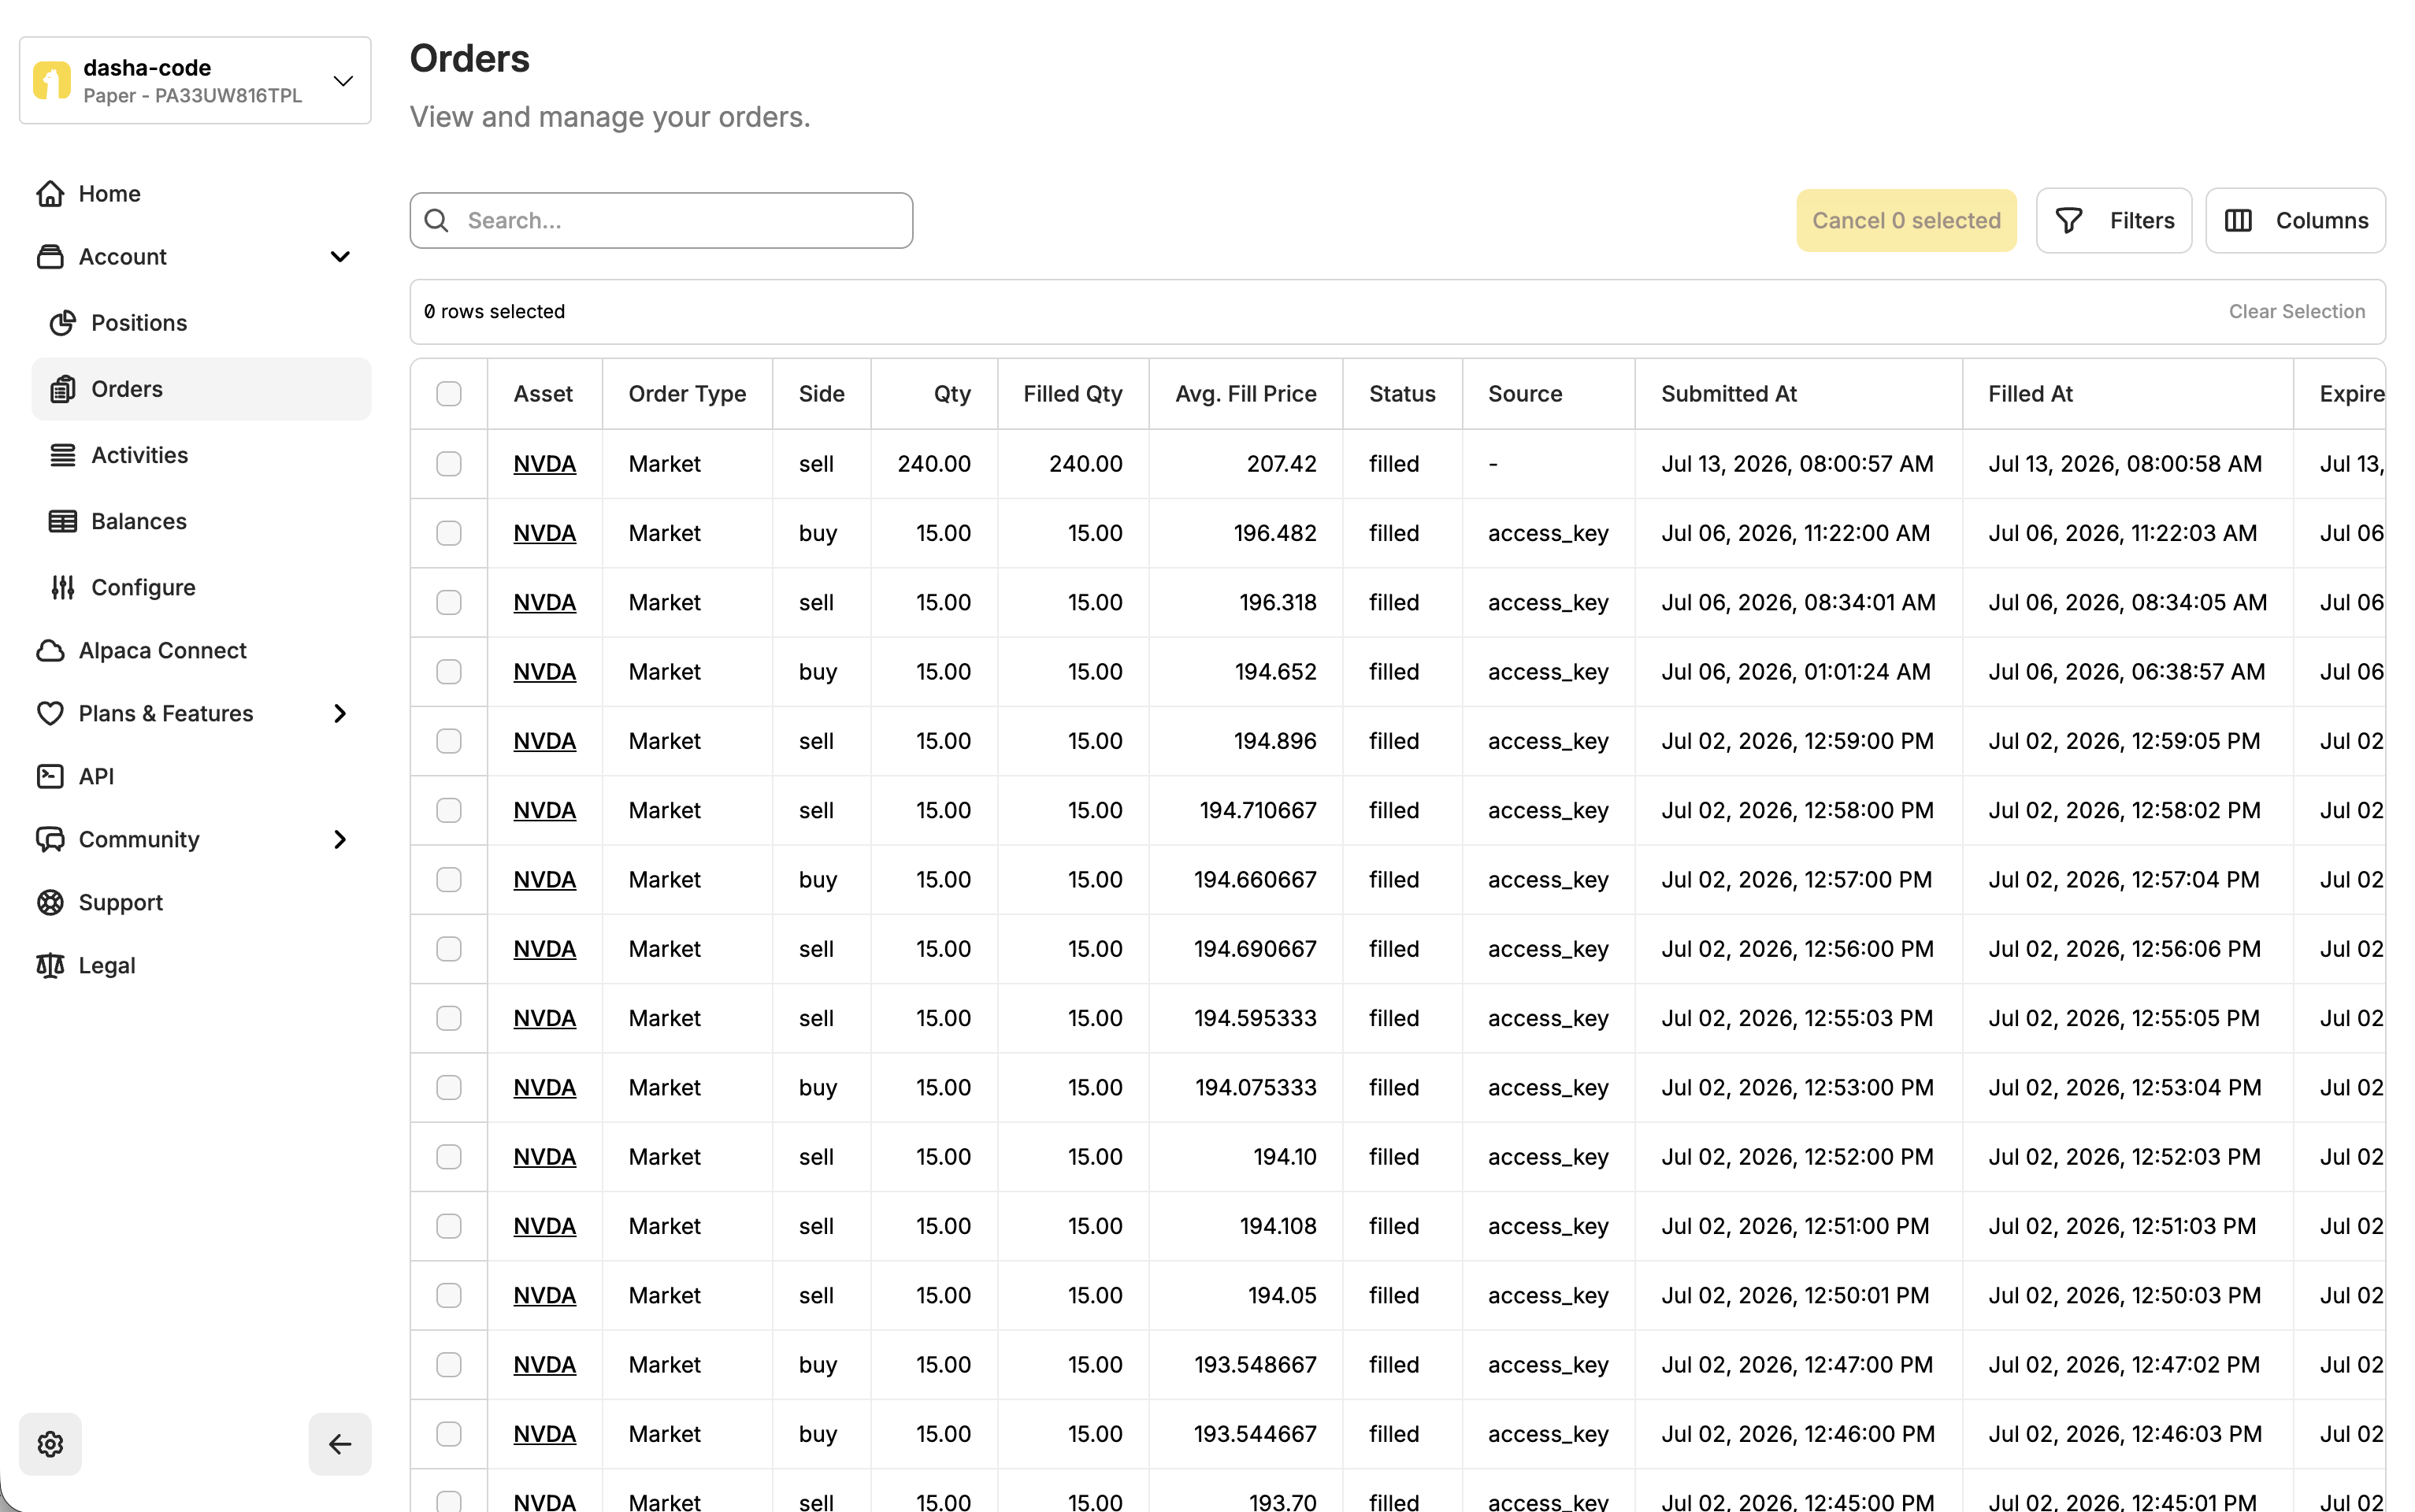Click the Alpaca Connect cloud icon
Viewport: 2415px width, 1512px height.
click(50, 651)
